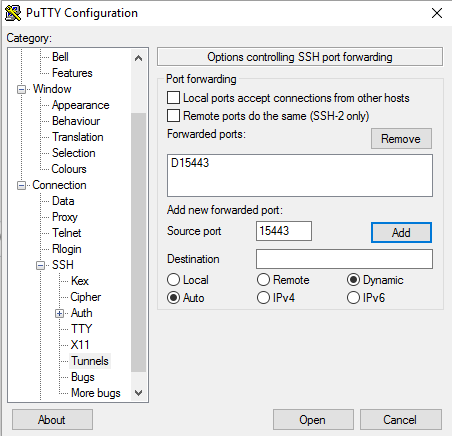Go to the Kex settings page
This screenshot has width=452, height=436.
(x=80, y=281)
